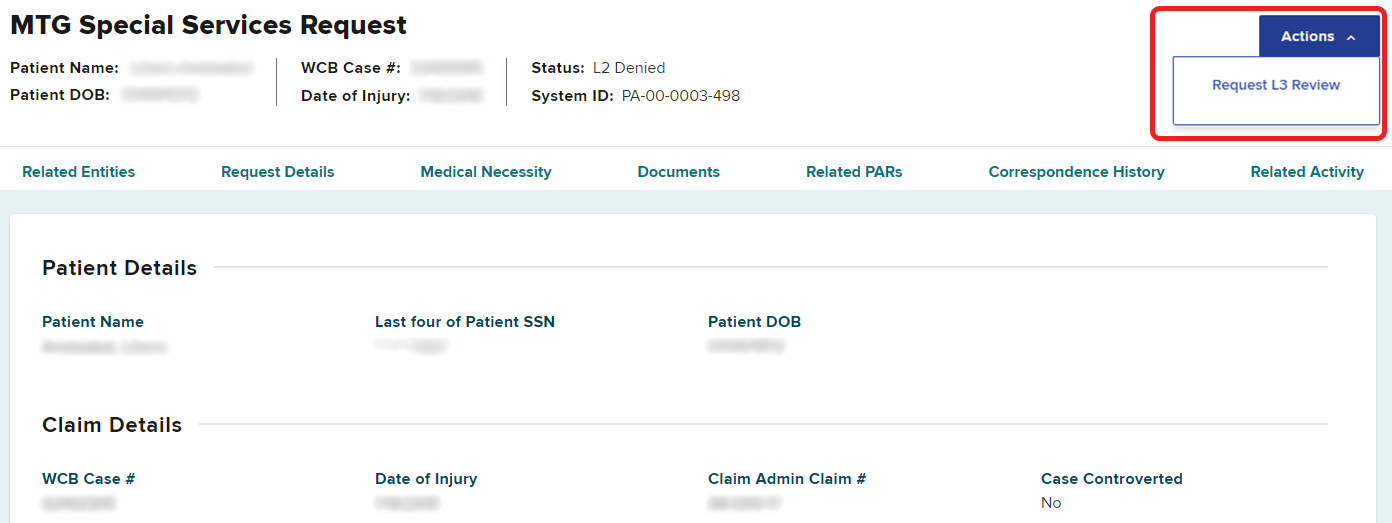The width and height of the screenshot is (1392, 523).
Task: Switch to the Related Activity tab
Action: (1306, 172)
